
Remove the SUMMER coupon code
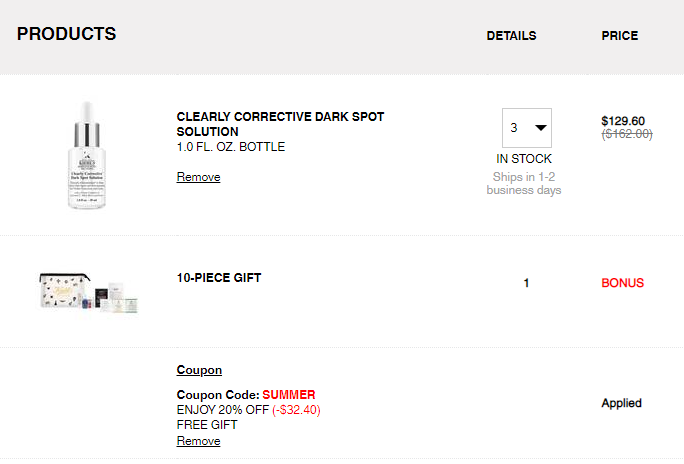198,441
